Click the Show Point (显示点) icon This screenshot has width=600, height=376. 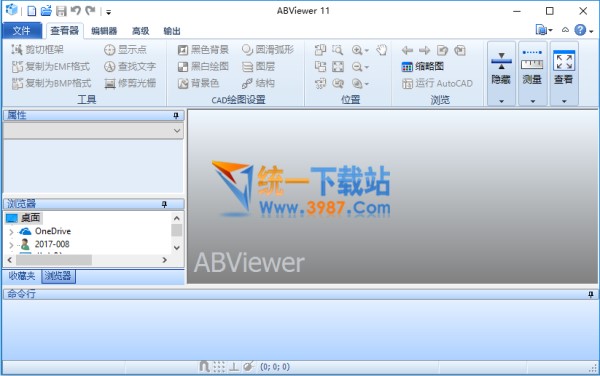(x=109, y=50)
